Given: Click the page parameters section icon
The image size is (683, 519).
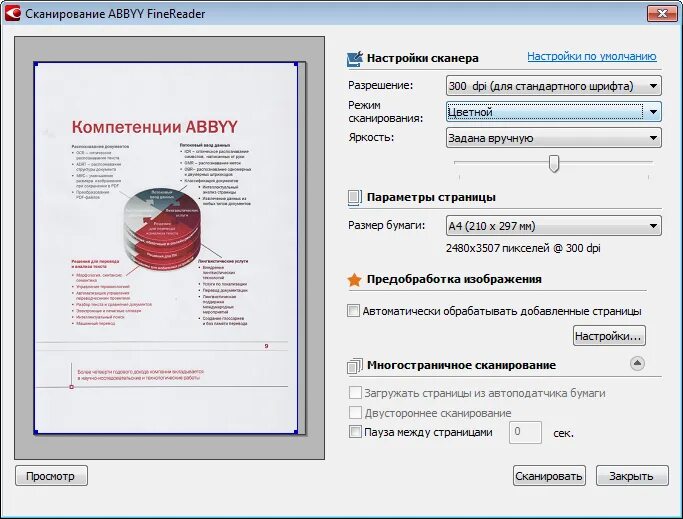Looking at the screenshot, I should point(354,197).
